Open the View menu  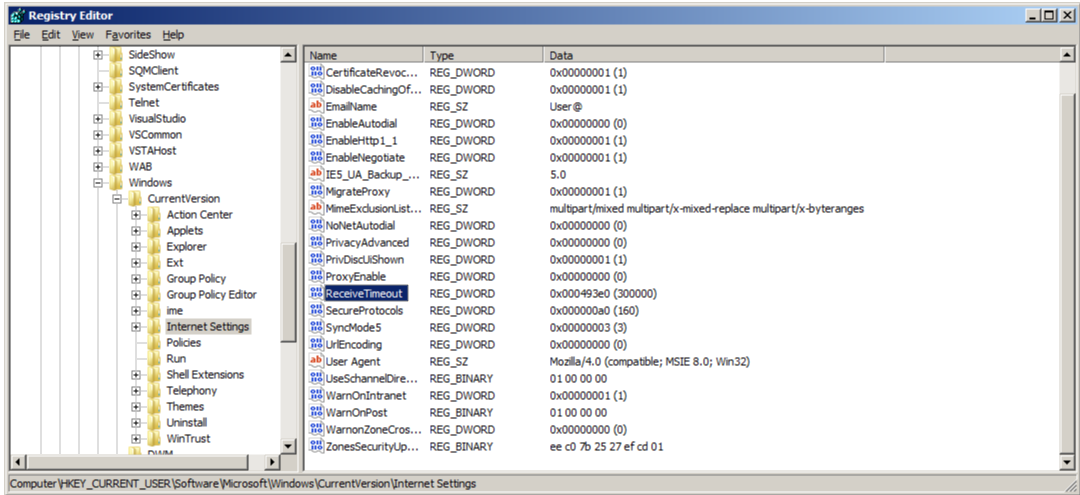click(x=83, y=34)
